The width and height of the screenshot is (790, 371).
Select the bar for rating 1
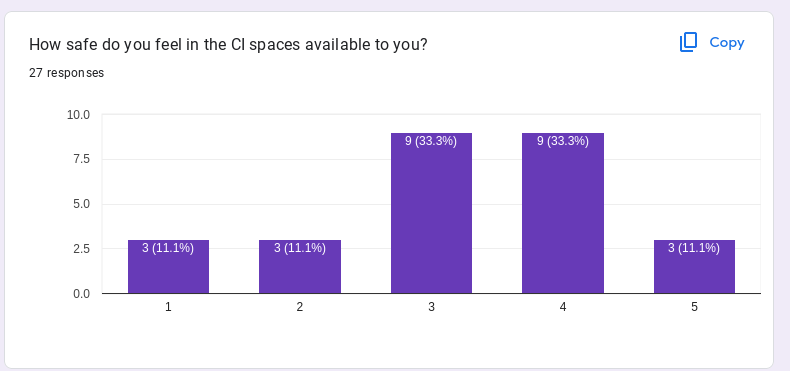pyautogui.click(x=168, y=267)
